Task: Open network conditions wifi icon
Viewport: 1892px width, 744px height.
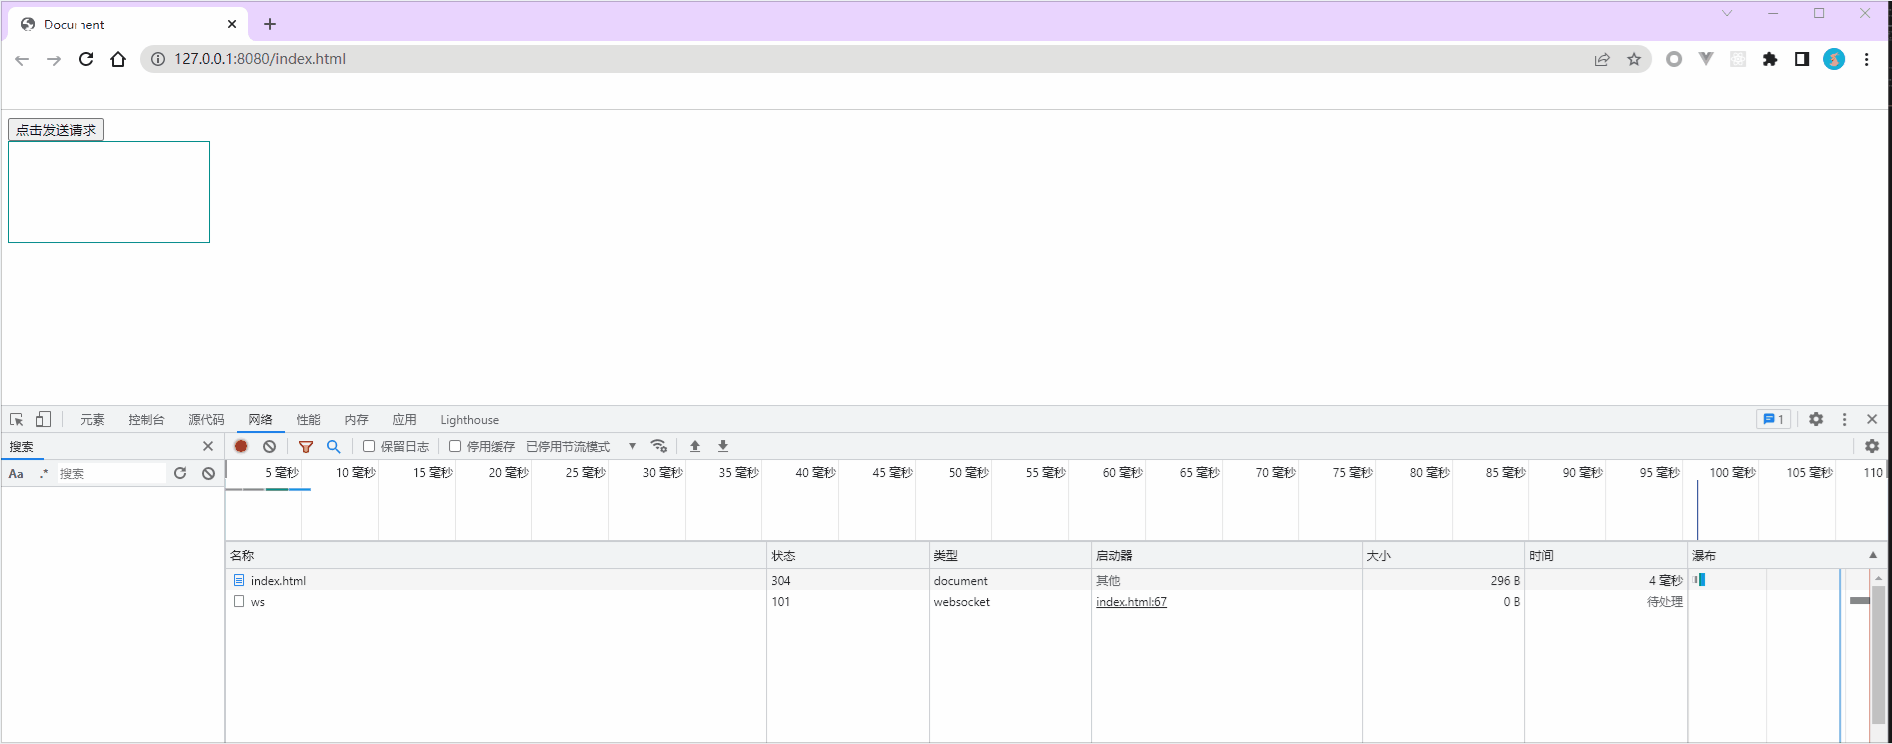Action: (658, 446)
